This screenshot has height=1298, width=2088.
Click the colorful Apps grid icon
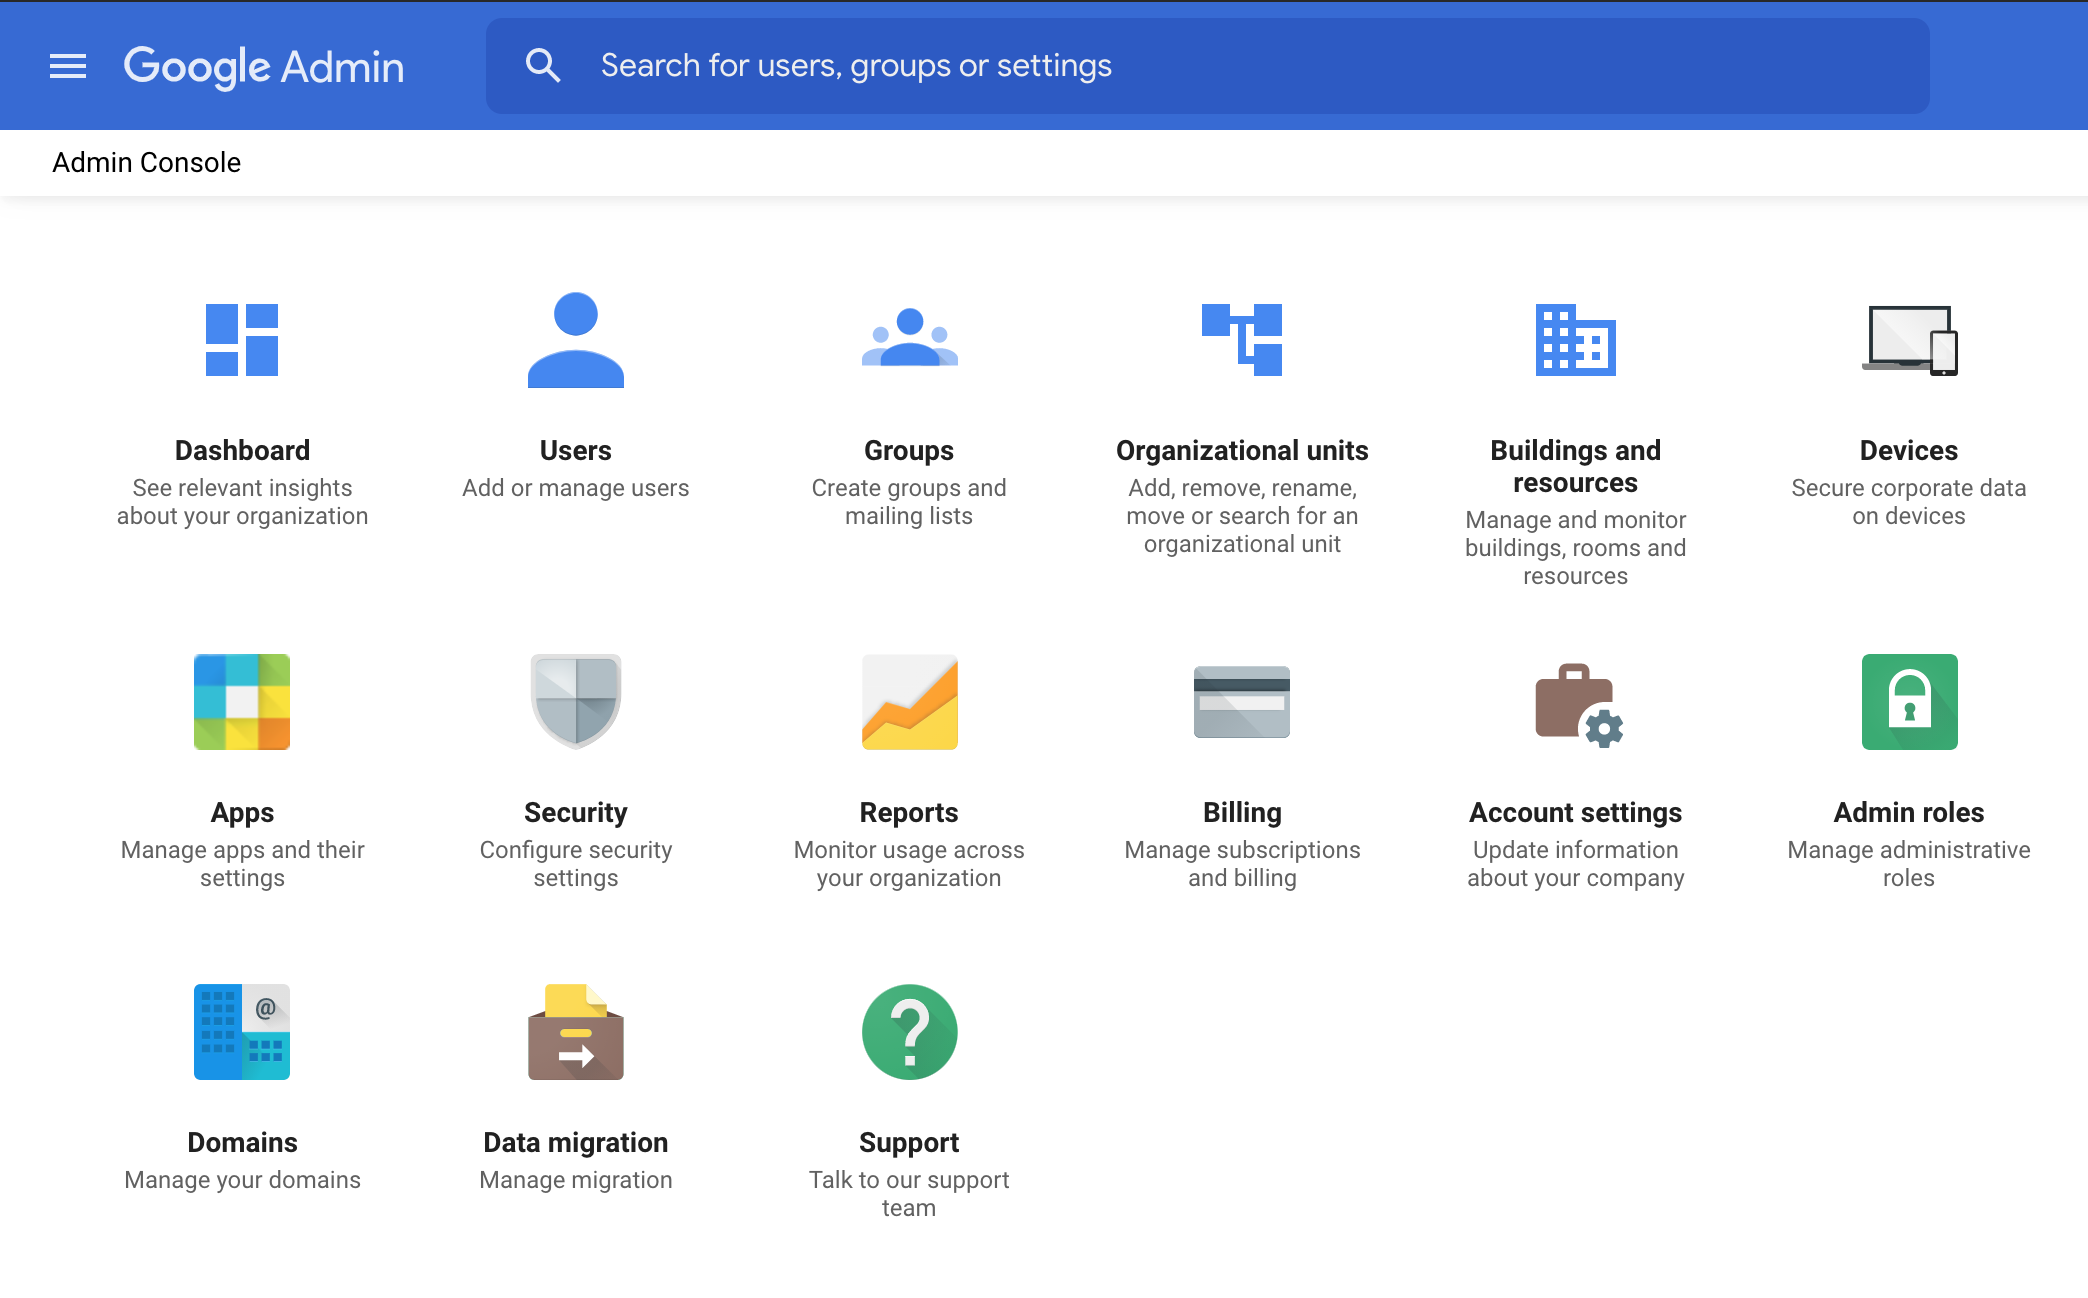pyautogui.click(x=242, y=702)
